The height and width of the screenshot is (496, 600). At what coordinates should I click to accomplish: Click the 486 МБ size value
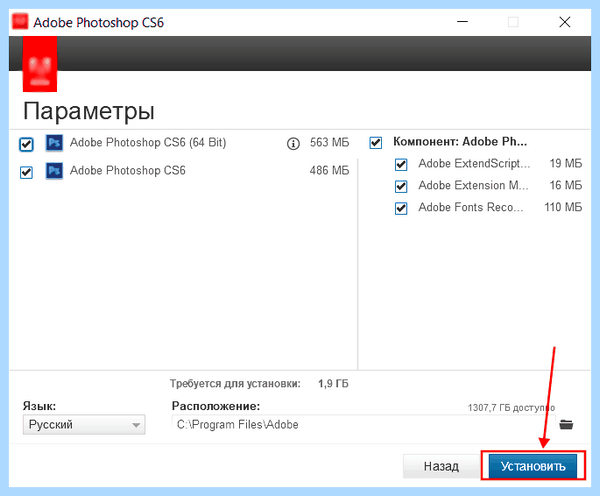coord(329,170)
